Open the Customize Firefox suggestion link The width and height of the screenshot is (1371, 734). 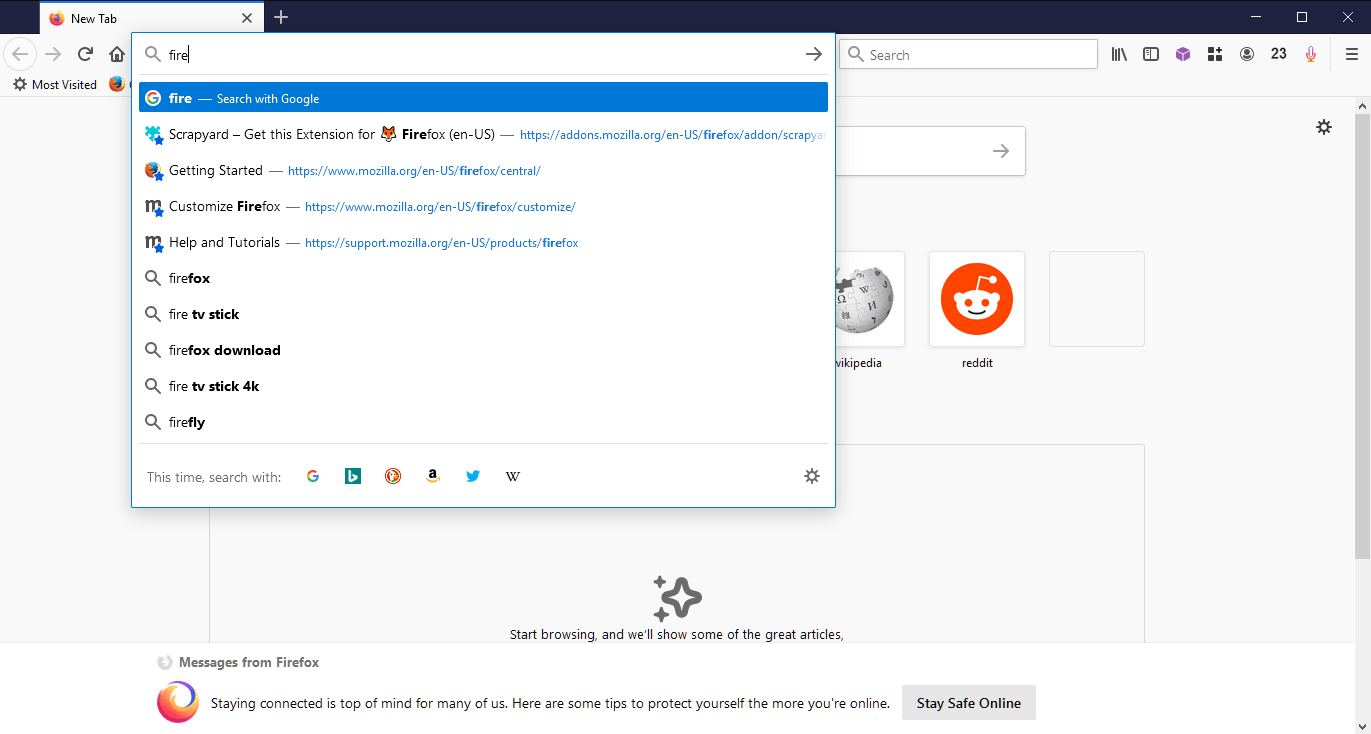tap(360, 206)
